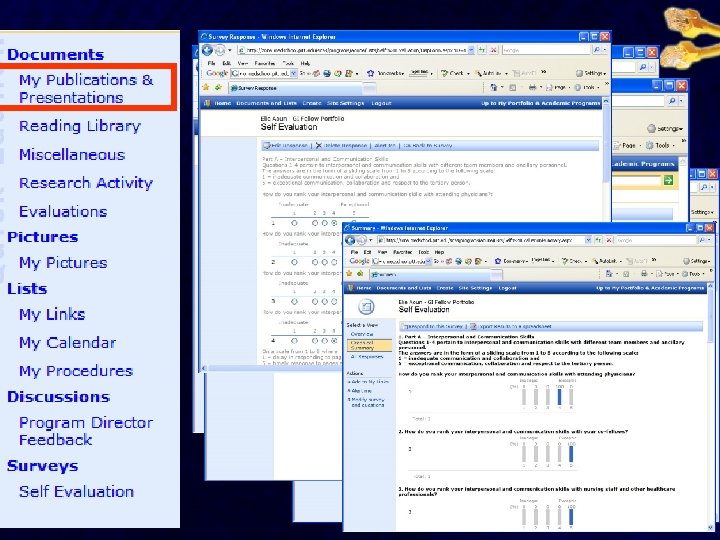Click export to spreadsheet icon in Summary window
The height and width of the screenshot is (540, 720).
473,326
